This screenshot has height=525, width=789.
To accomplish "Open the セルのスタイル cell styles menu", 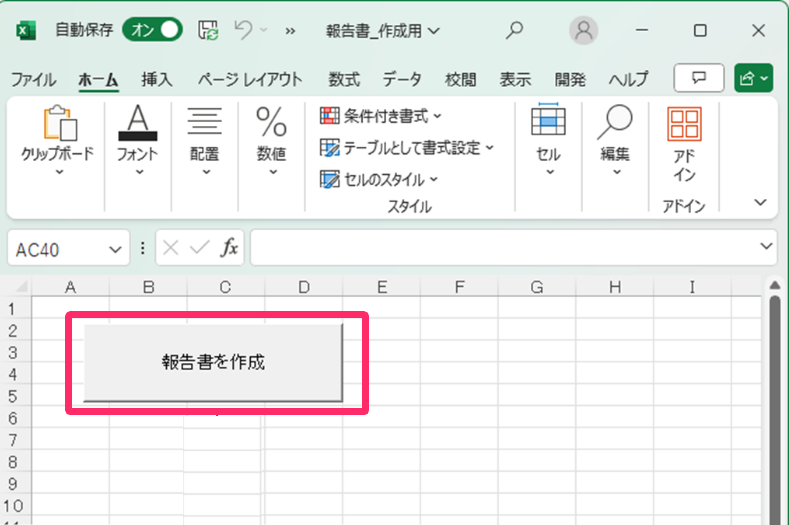I will coord(379,180).
